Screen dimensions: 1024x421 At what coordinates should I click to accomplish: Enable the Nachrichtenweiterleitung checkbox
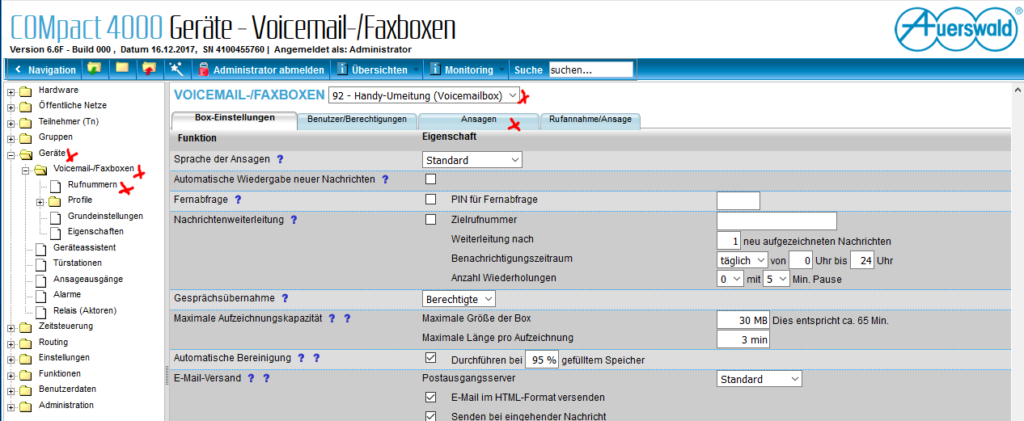430,220
